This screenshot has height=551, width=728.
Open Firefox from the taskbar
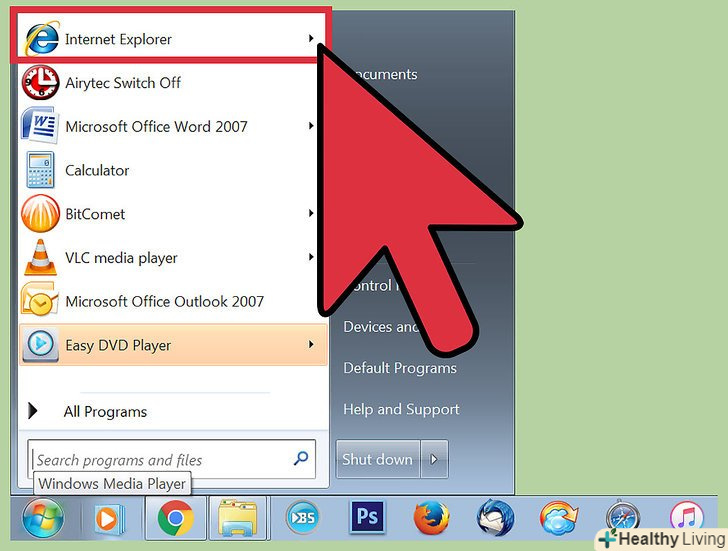(431, 518)
